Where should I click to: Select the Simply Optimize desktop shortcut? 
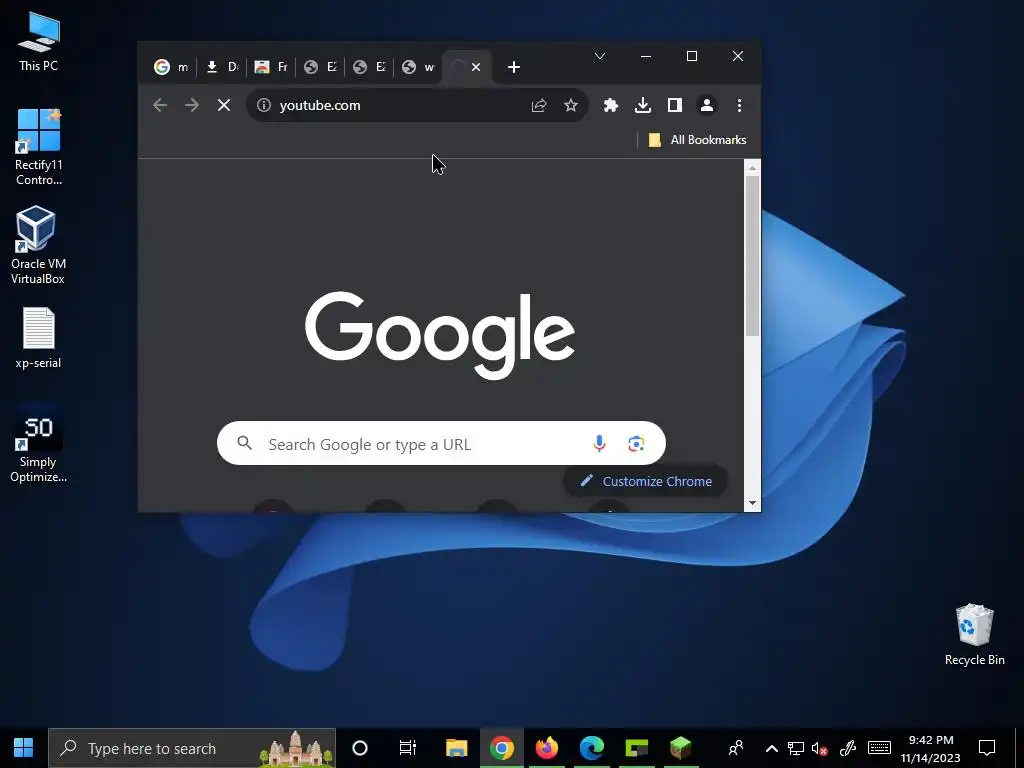(39, 444)
